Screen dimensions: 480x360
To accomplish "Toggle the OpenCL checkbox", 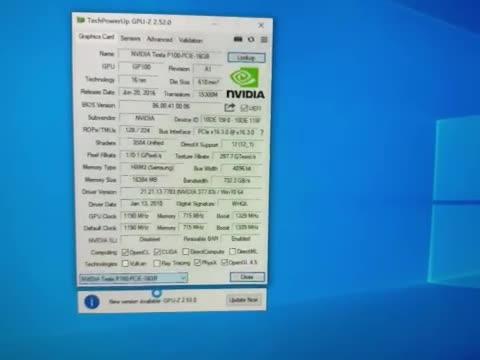I will pos(125,252).
